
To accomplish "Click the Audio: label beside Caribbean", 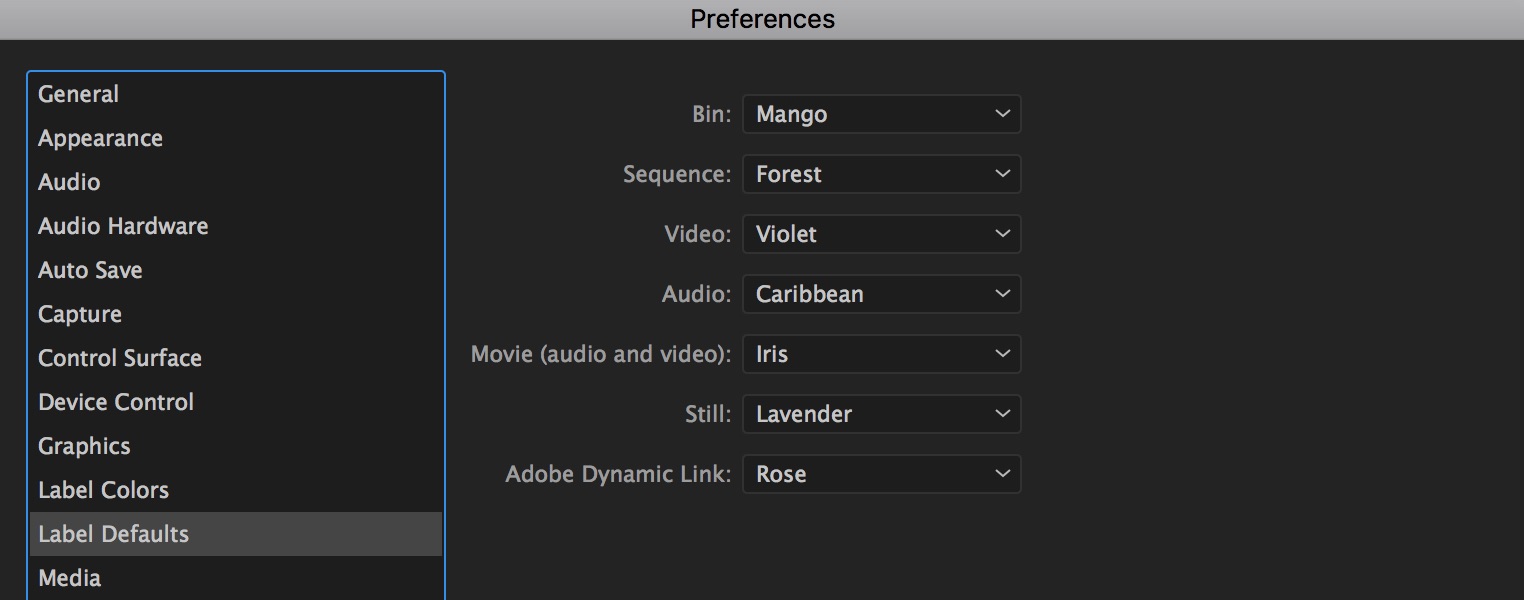I will pos(697,294).
